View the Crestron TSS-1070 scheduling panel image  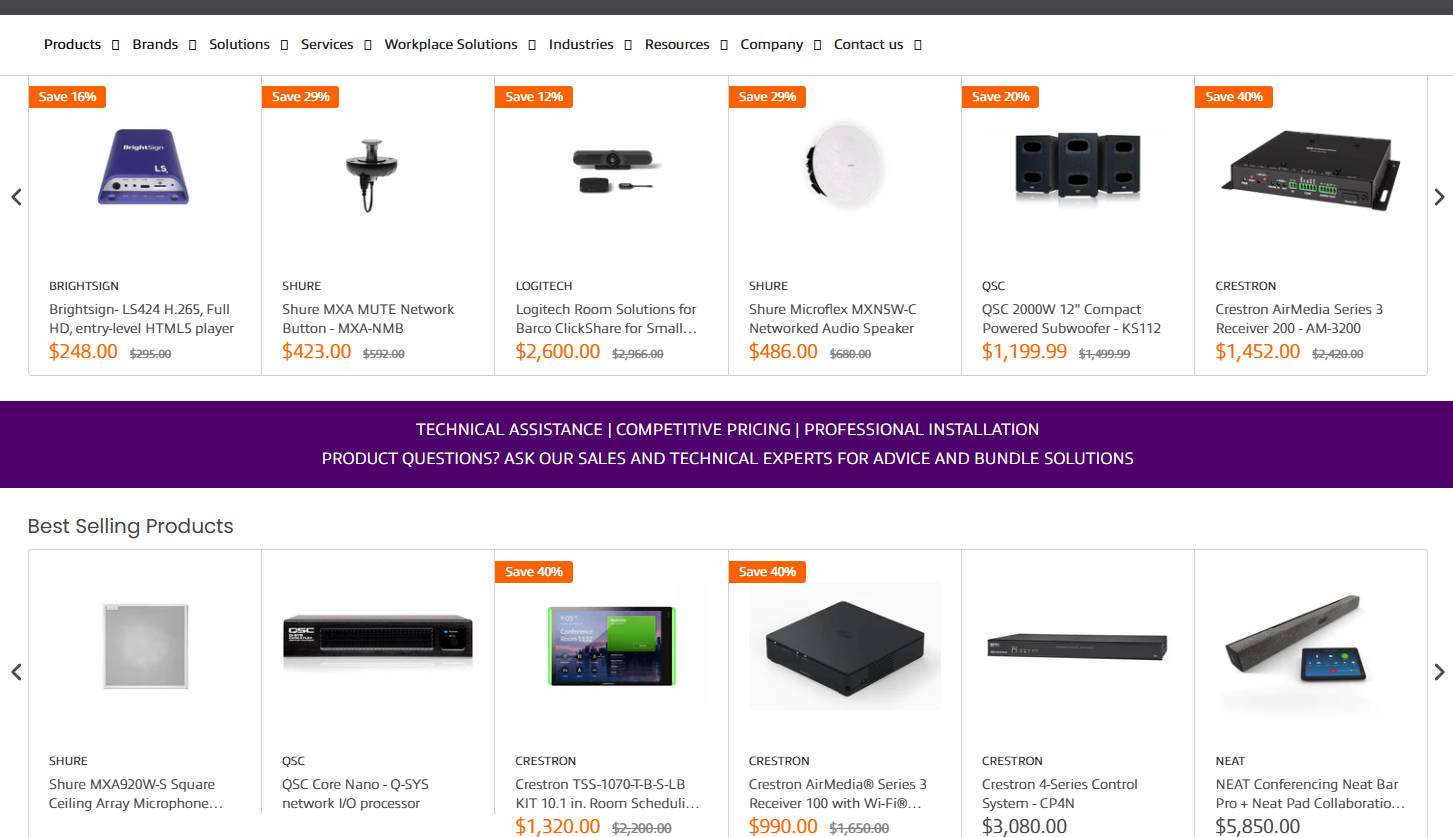[612, 646]
